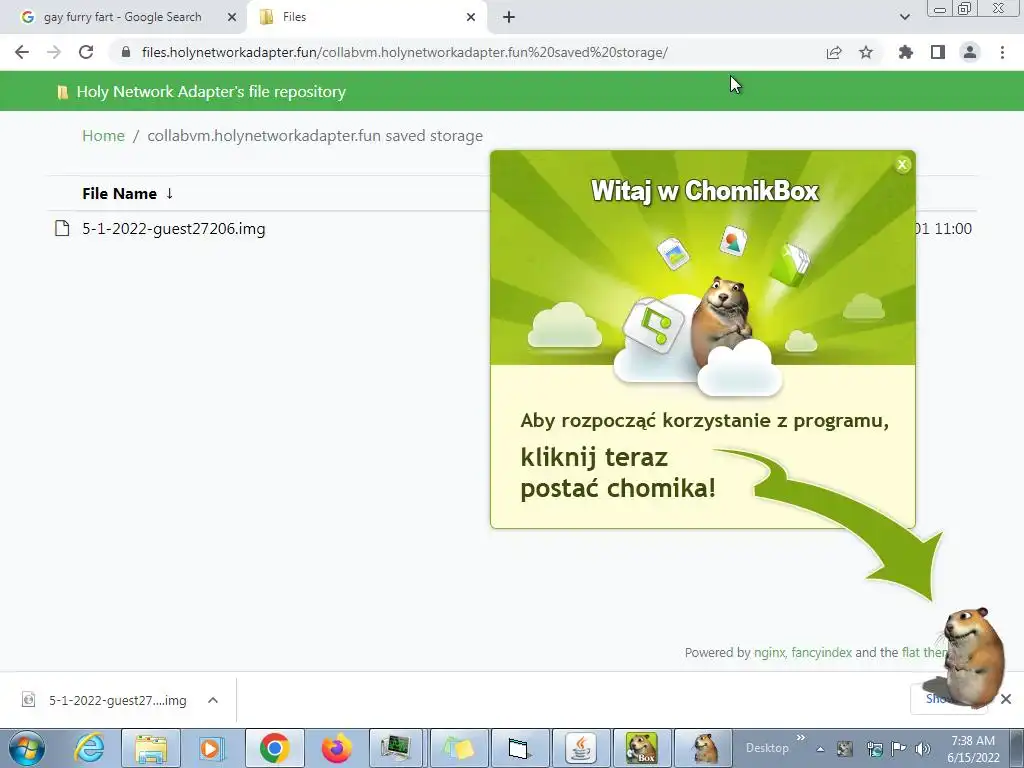Screen dimensions: 1024x768
Task: Open the ChomikBox taskbar icon
Action: (641, 748)
